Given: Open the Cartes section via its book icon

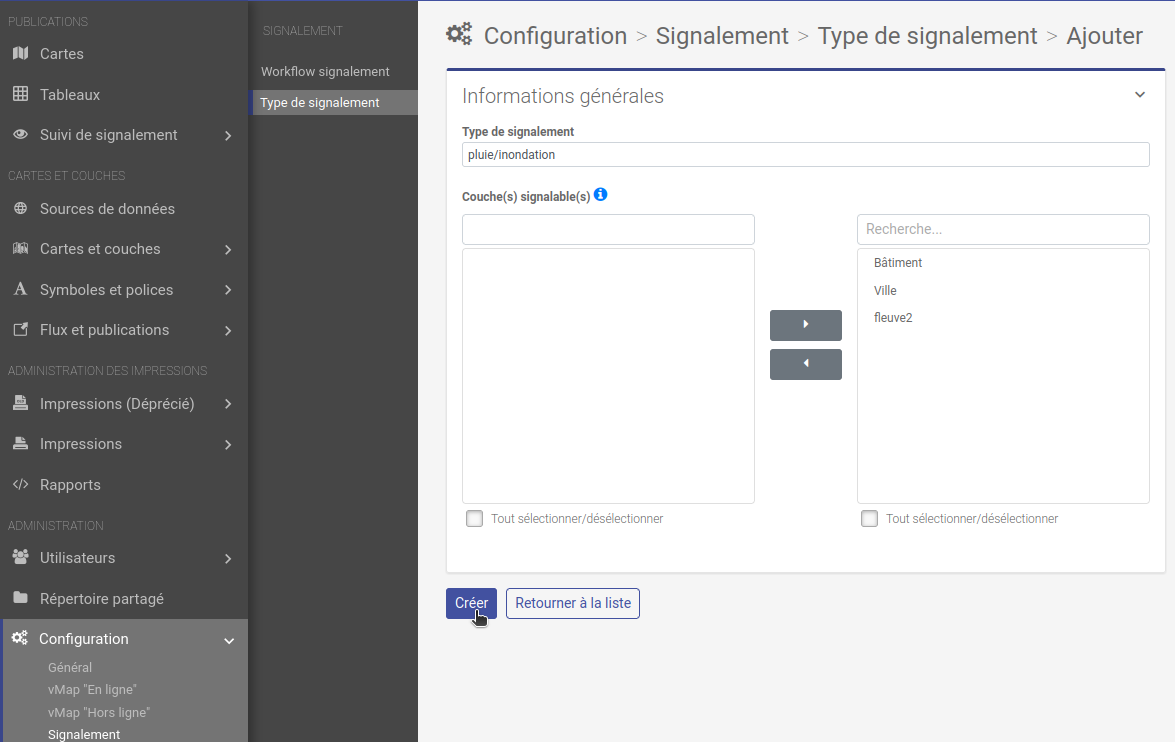Looking at the screenshot, I should (x=18, y=54).
